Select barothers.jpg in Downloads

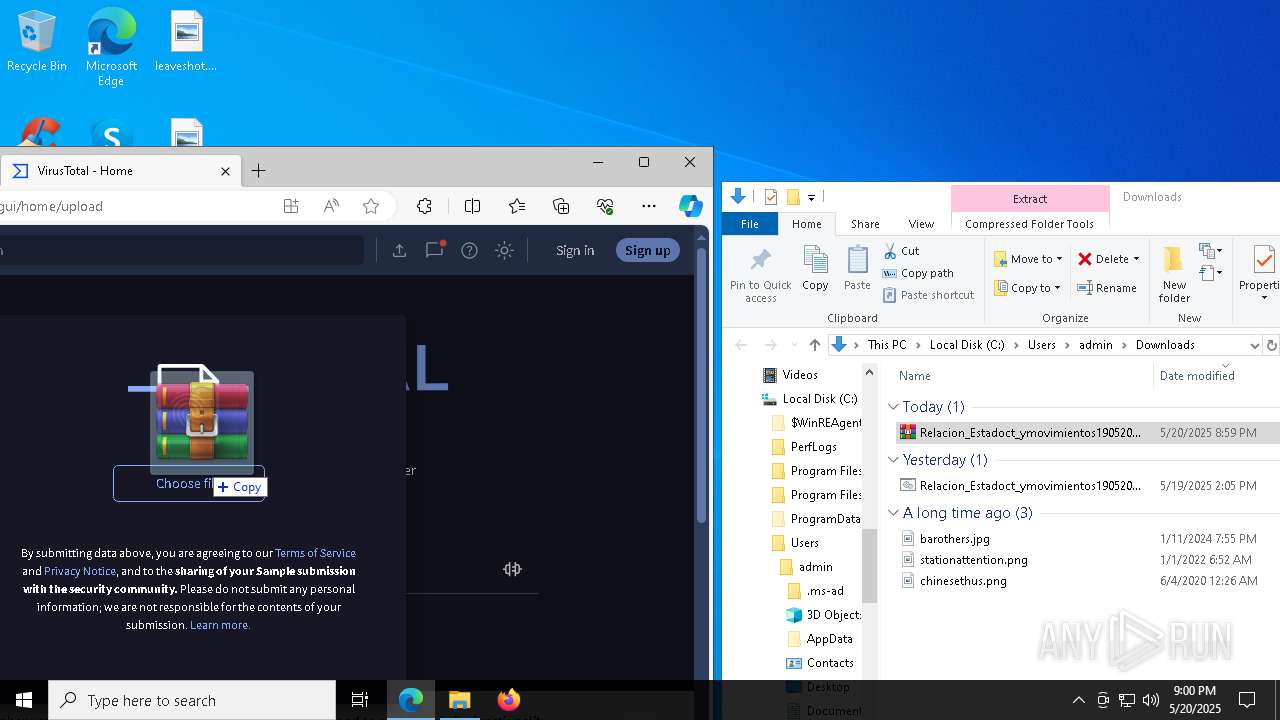(x=954, y=539)
